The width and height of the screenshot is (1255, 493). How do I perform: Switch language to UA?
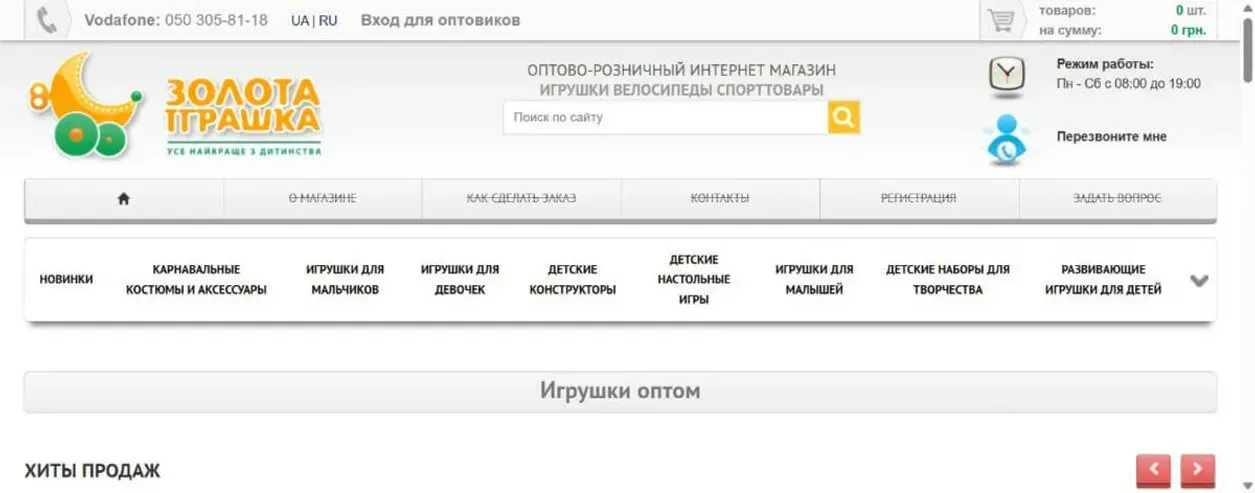pyautogui.click(x=300, y=20)
